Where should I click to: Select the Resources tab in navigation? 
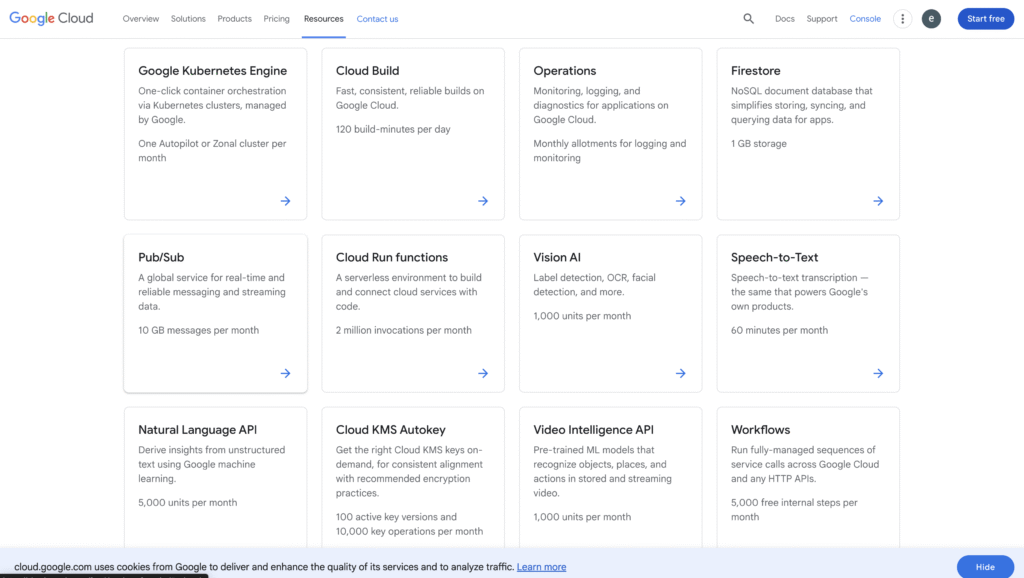tap(323, 19)
